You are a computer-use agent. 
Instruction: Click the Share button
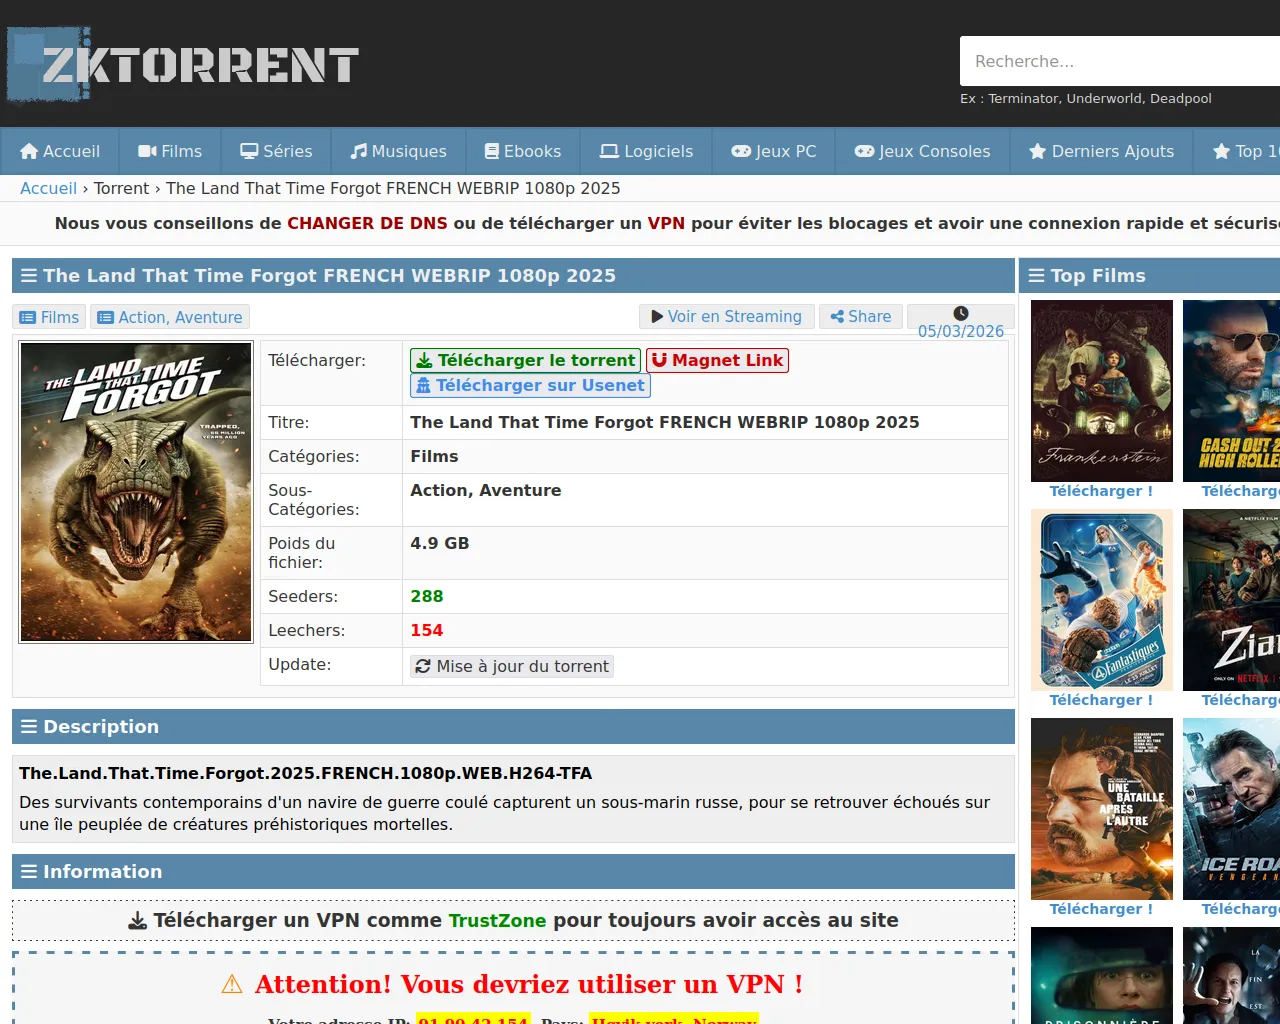[861, 317]
